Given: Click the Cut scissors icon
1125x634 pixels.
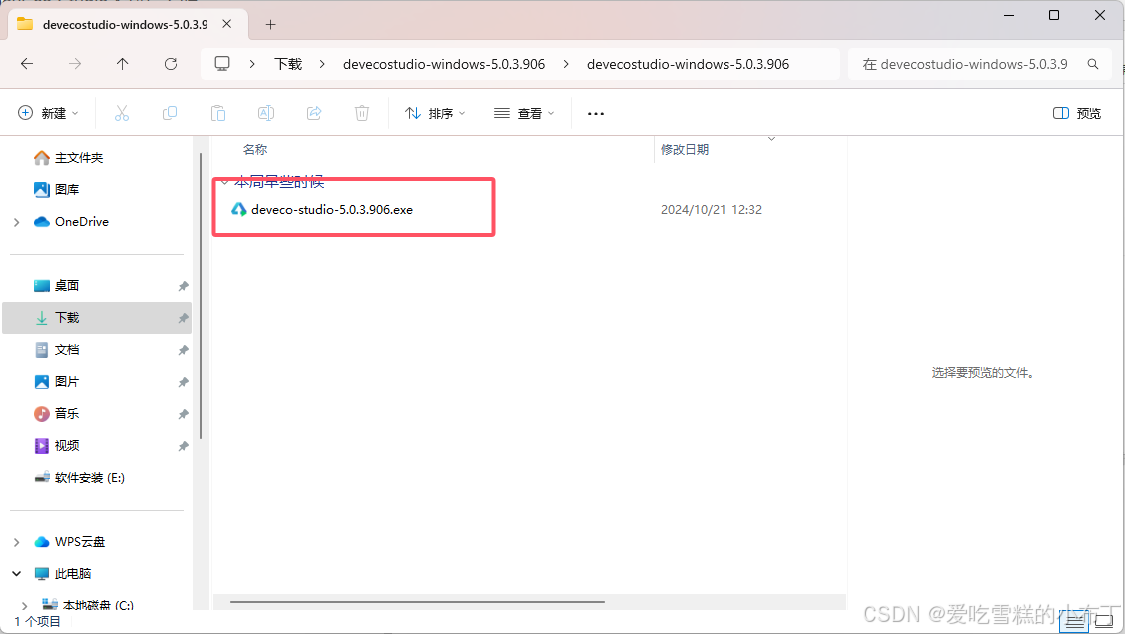Looking at the screenshot, I should pyautogui.click(x=122, y=113).
